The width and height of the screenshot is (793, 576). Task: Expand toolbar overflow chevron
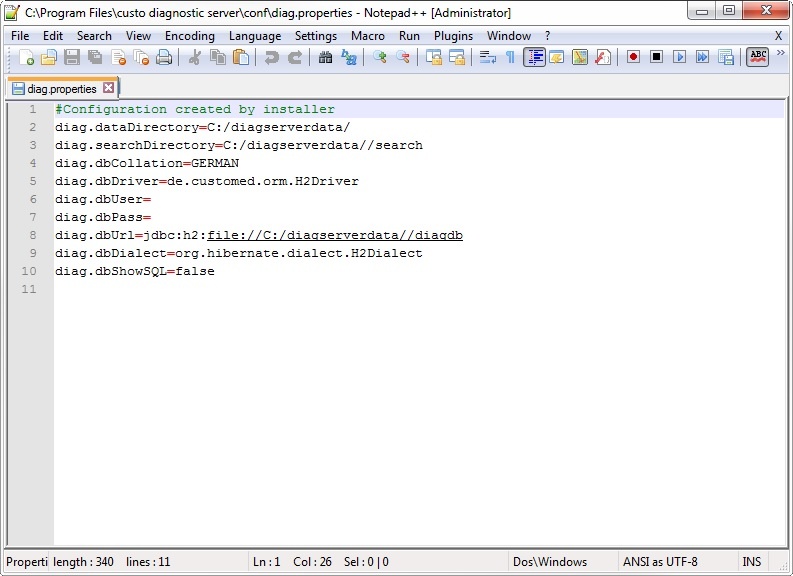pos(780,53)
